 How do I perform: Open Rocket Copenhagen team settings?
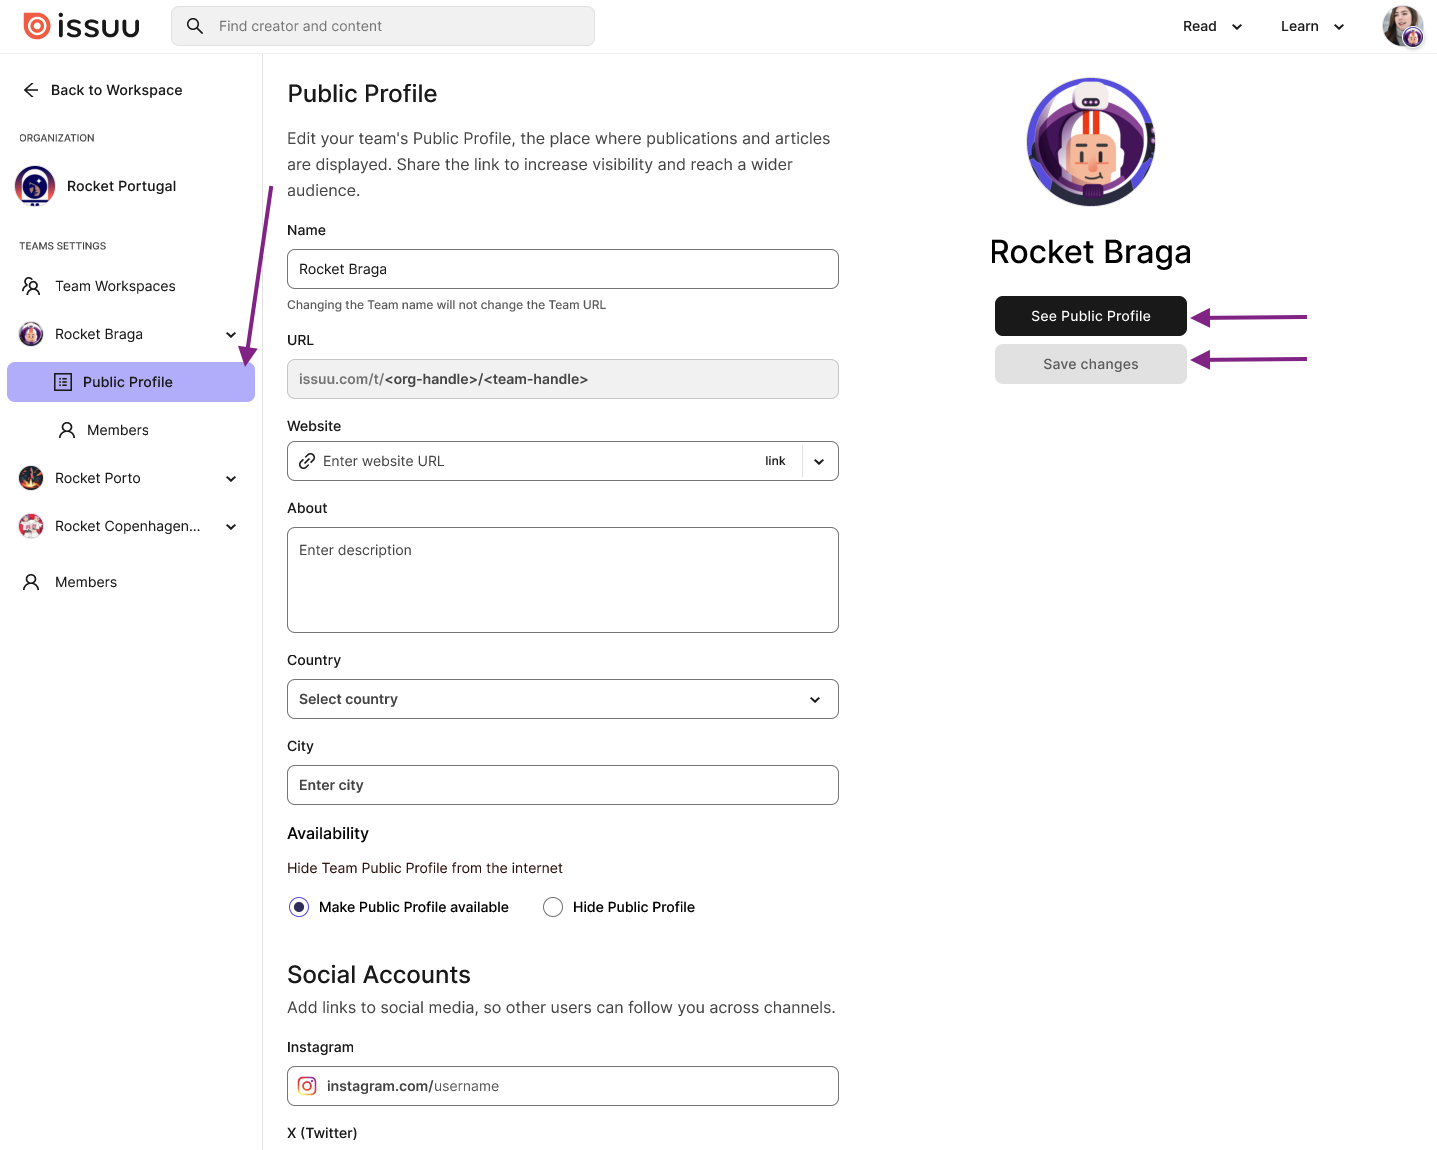pyautogui.click(x=128, y=526)
